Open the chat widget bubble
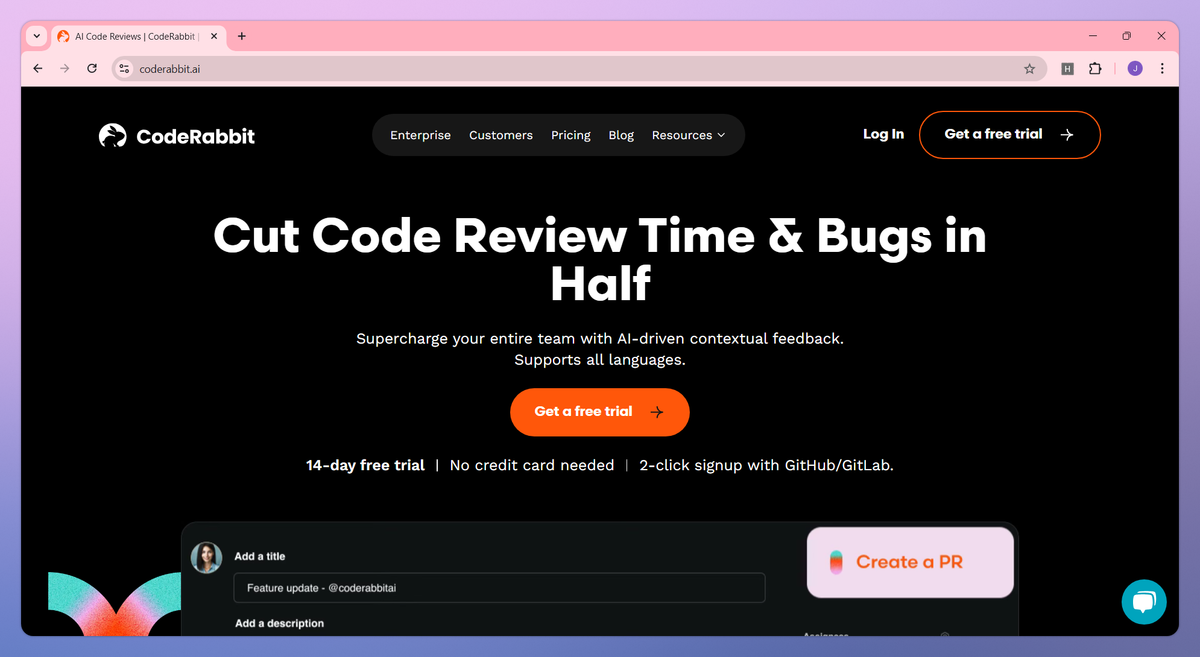The width and height of the screenshot is (1200, 657). tap(1144, 602)
